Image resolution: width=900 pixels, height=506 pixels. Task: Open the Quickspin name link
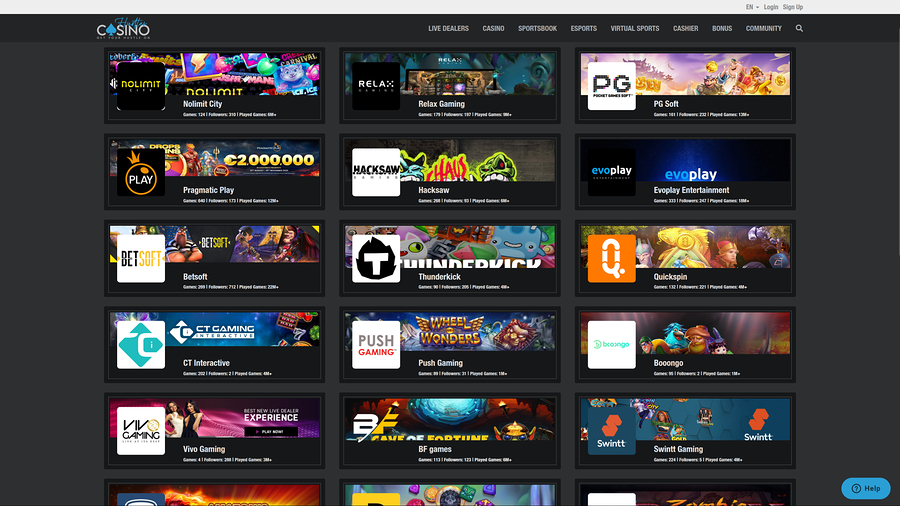670,277
